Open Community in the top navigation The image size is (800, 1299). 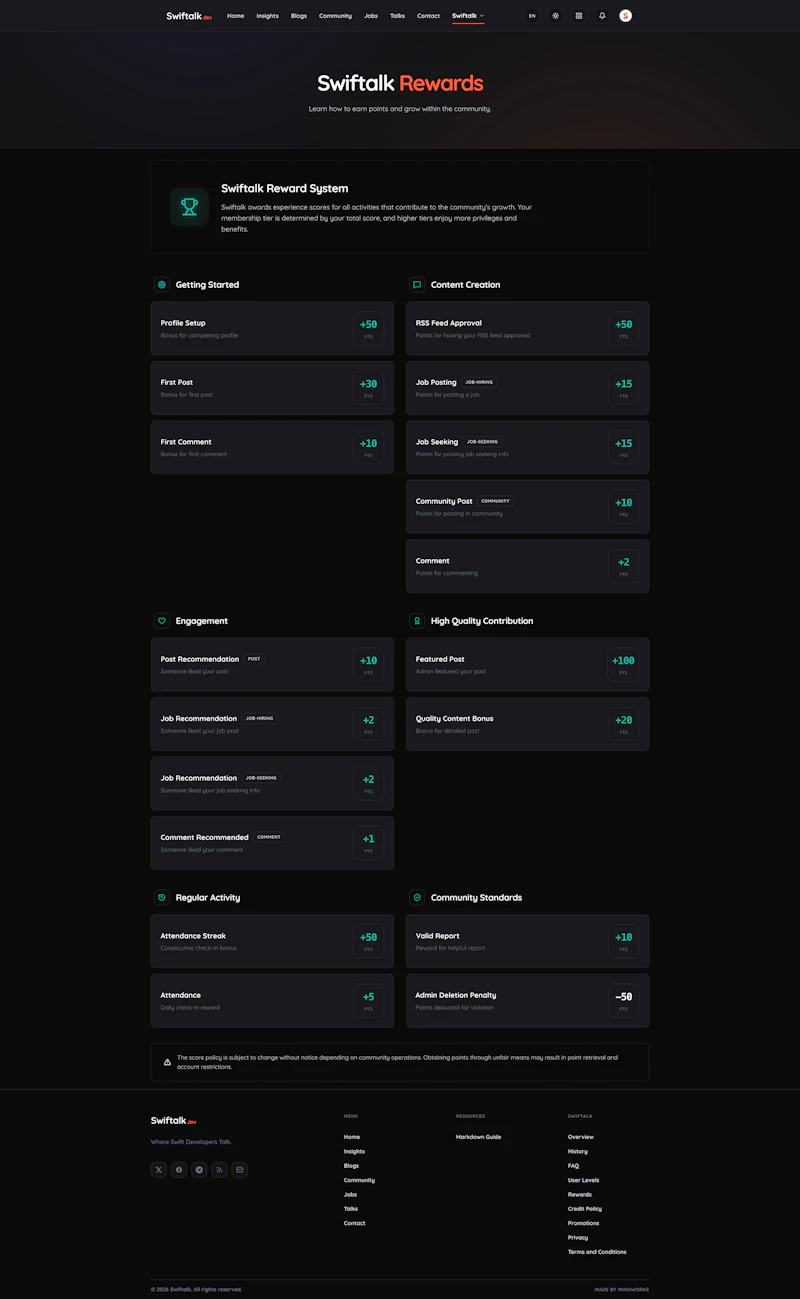335,16
